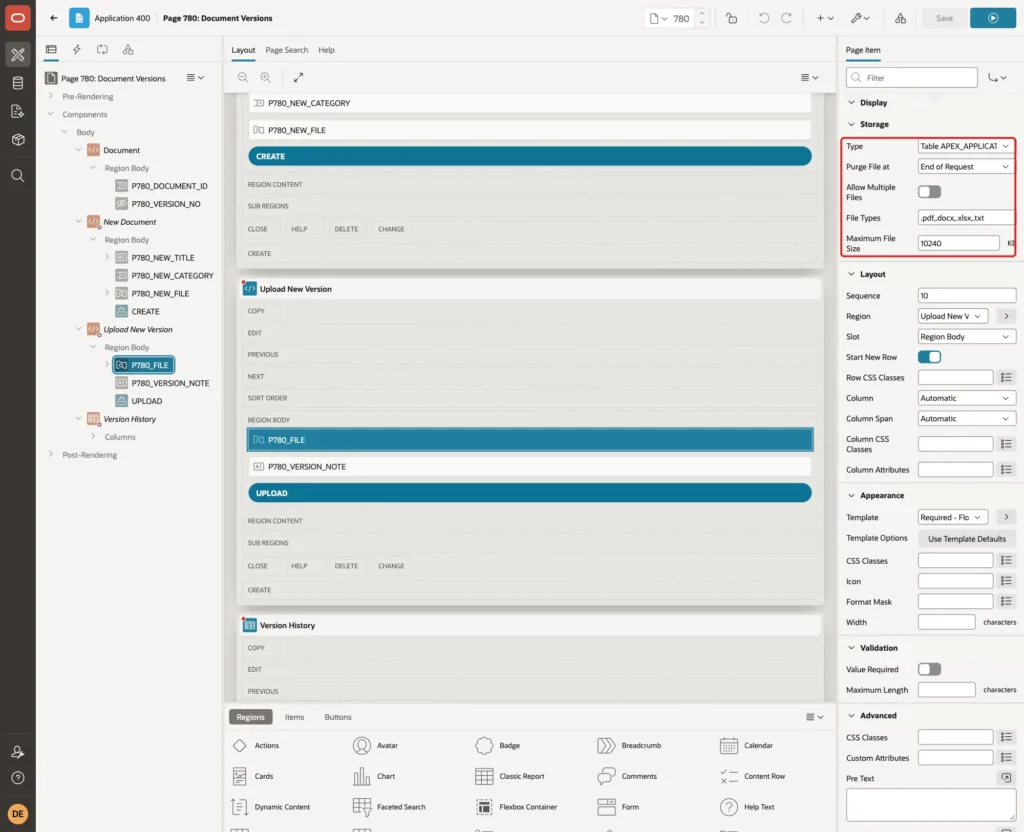
Task: Select the Regions gallery tab
Action: pyautogui.click(x=251, y=717)
